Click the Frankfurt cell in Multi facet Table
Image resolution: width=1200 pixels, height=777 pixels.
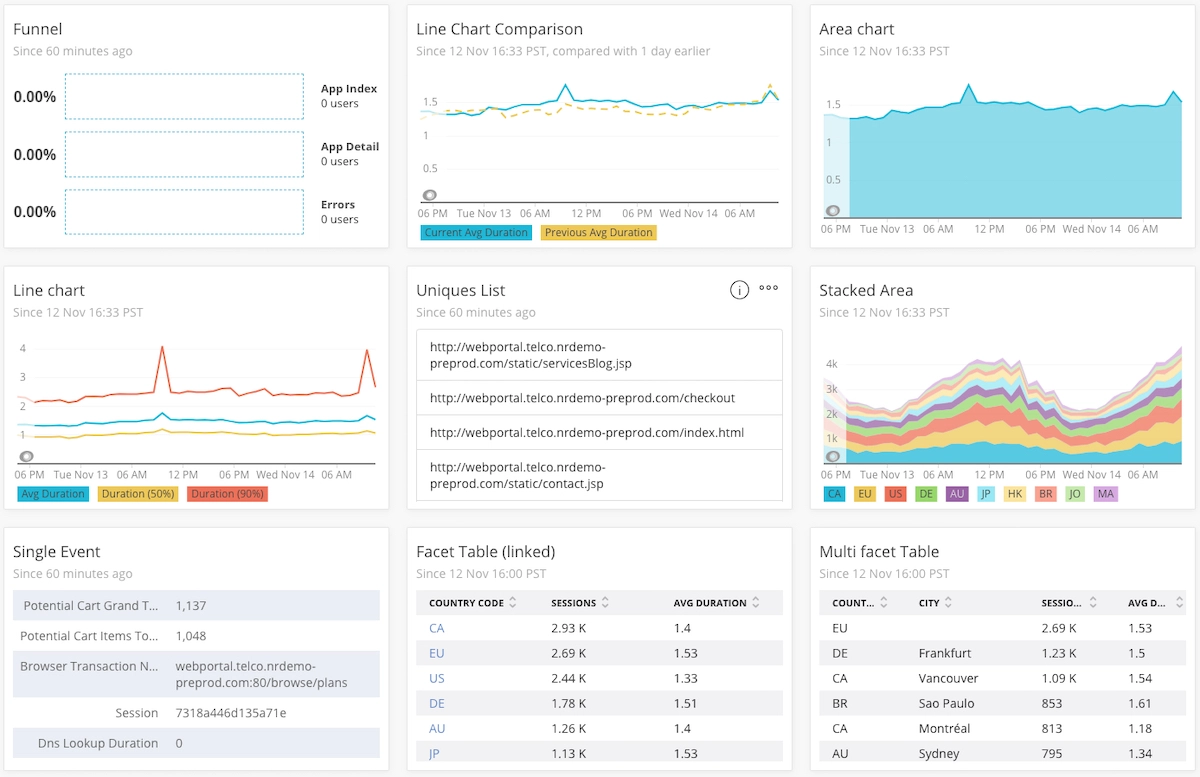click(x=945, y=653)
